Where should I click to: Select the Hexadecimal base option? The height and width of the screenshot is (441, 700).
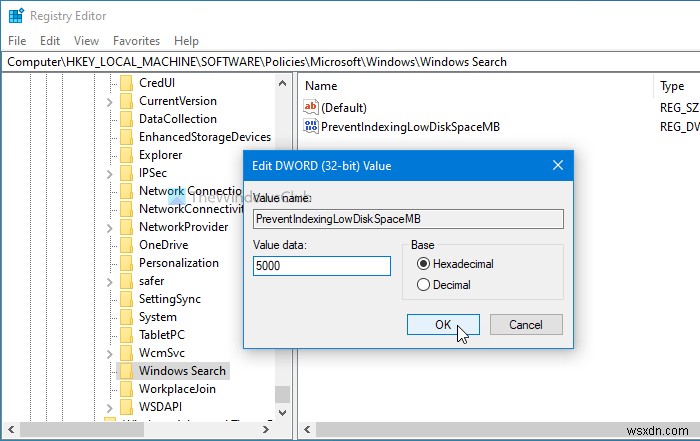423,264
